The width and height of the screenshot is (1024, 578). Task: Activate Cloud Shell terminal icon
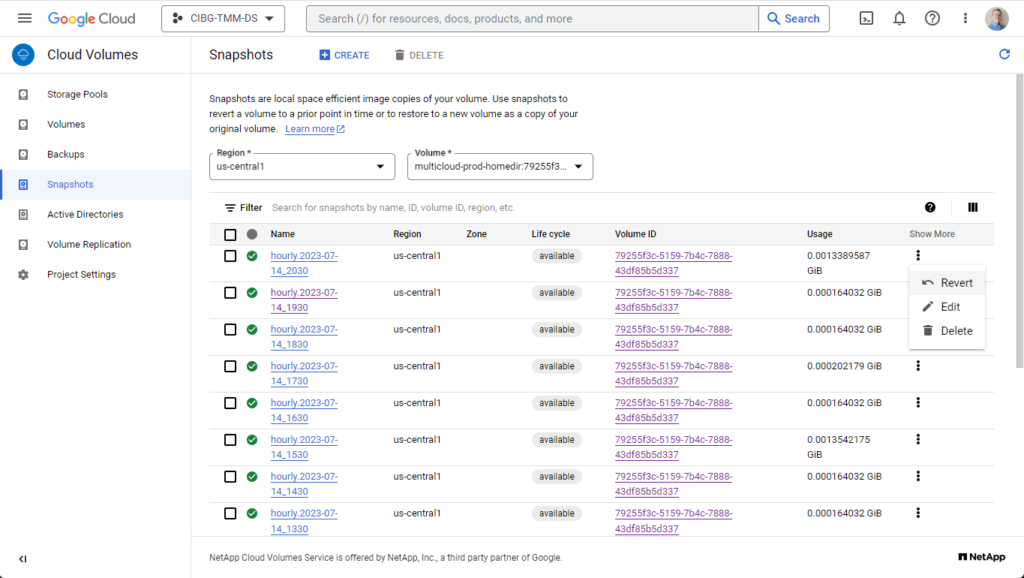coord(867,18)
